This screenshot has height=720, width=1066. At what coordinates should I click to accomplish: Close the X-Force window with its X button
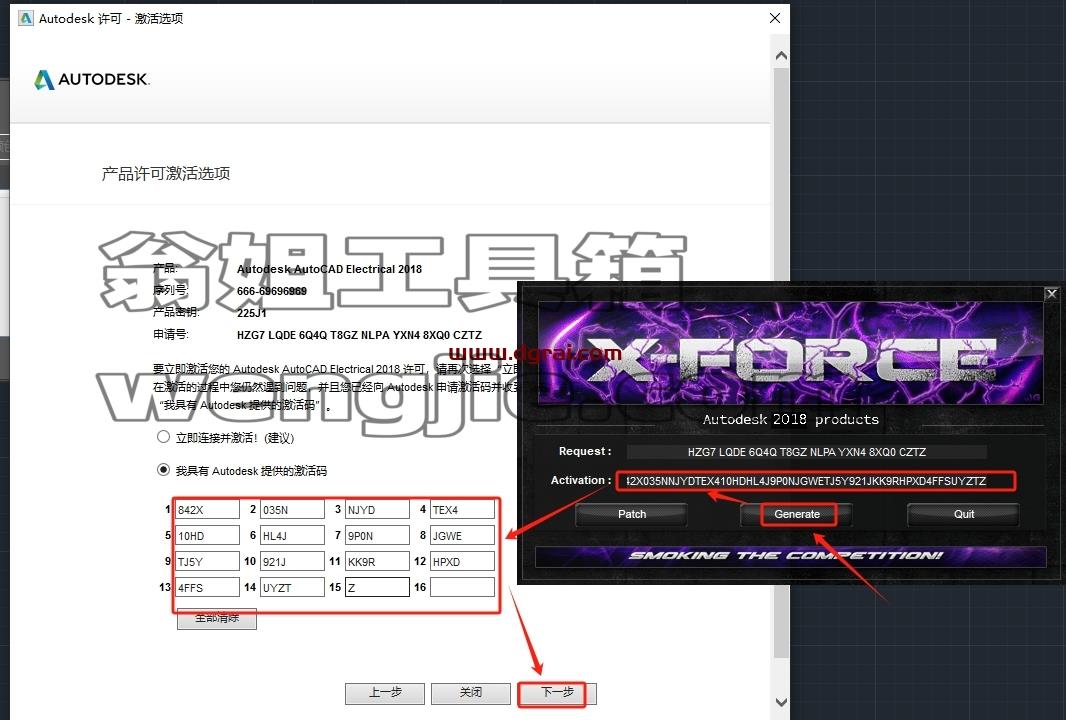[x=1051, y=294]
